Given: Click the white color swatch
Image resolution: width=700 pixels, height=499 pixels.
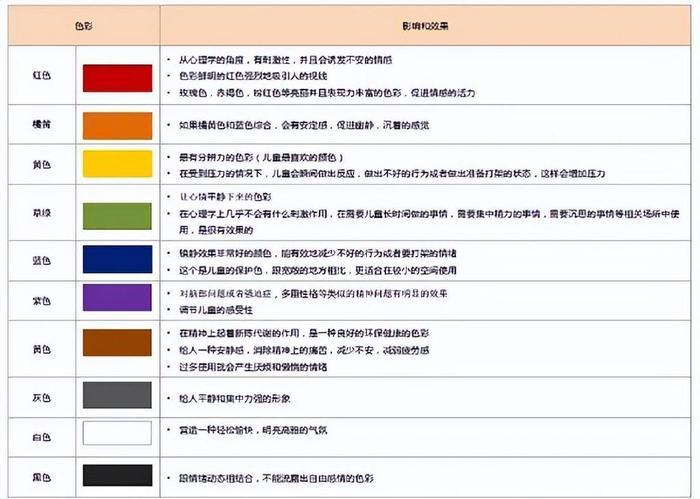Looking at the screenshot, I should [x=117, y=434].
